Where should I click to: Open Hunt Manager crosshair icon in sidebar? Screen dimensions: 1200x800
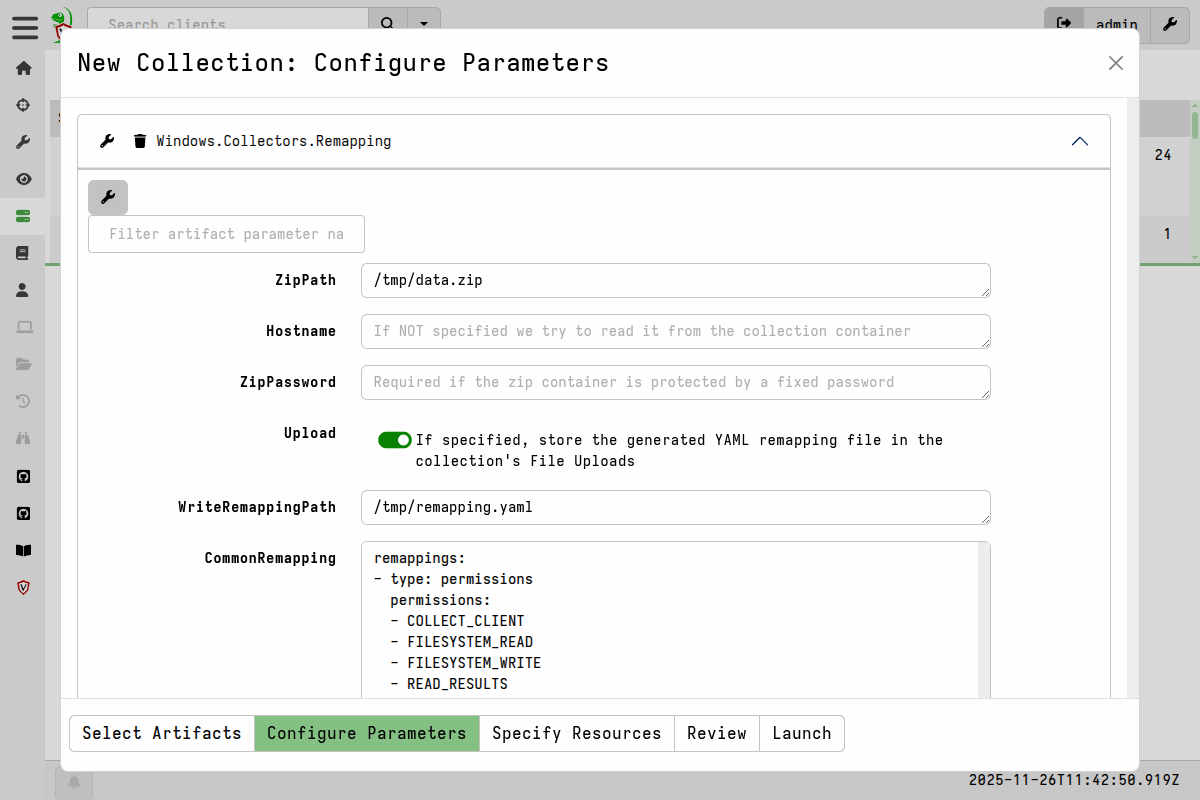coord(23,105)
